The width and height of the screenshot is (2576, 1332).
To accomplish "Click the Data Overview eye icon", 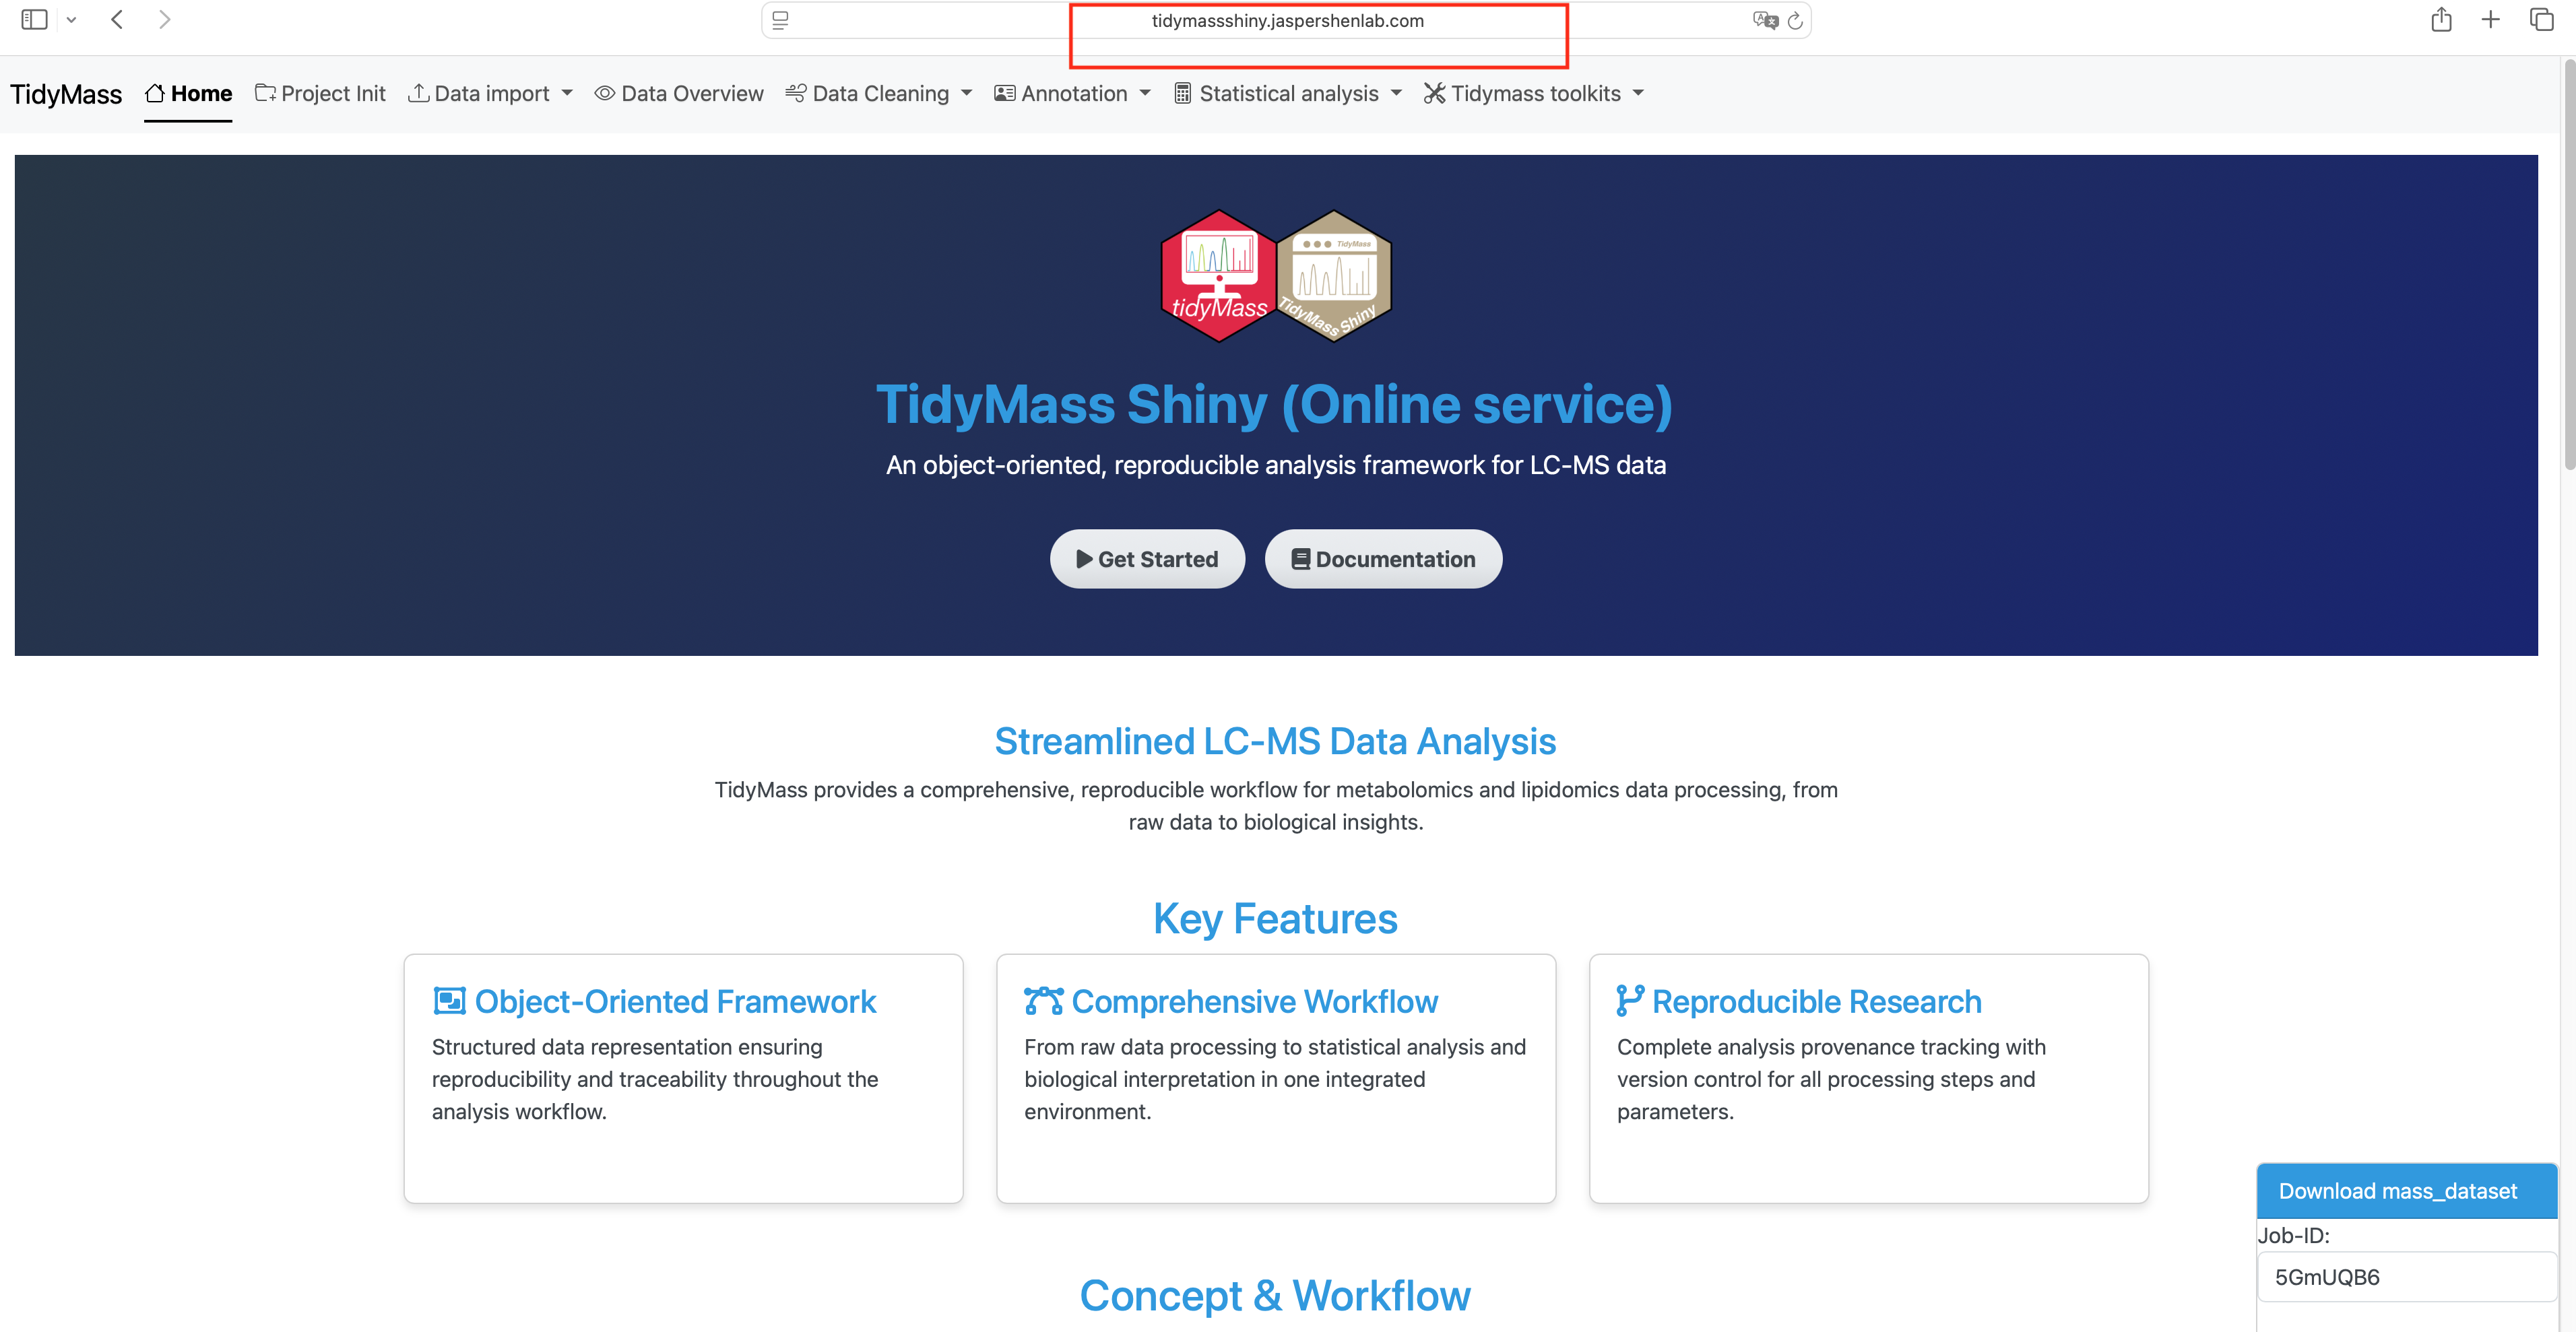I will pos(605,93).
